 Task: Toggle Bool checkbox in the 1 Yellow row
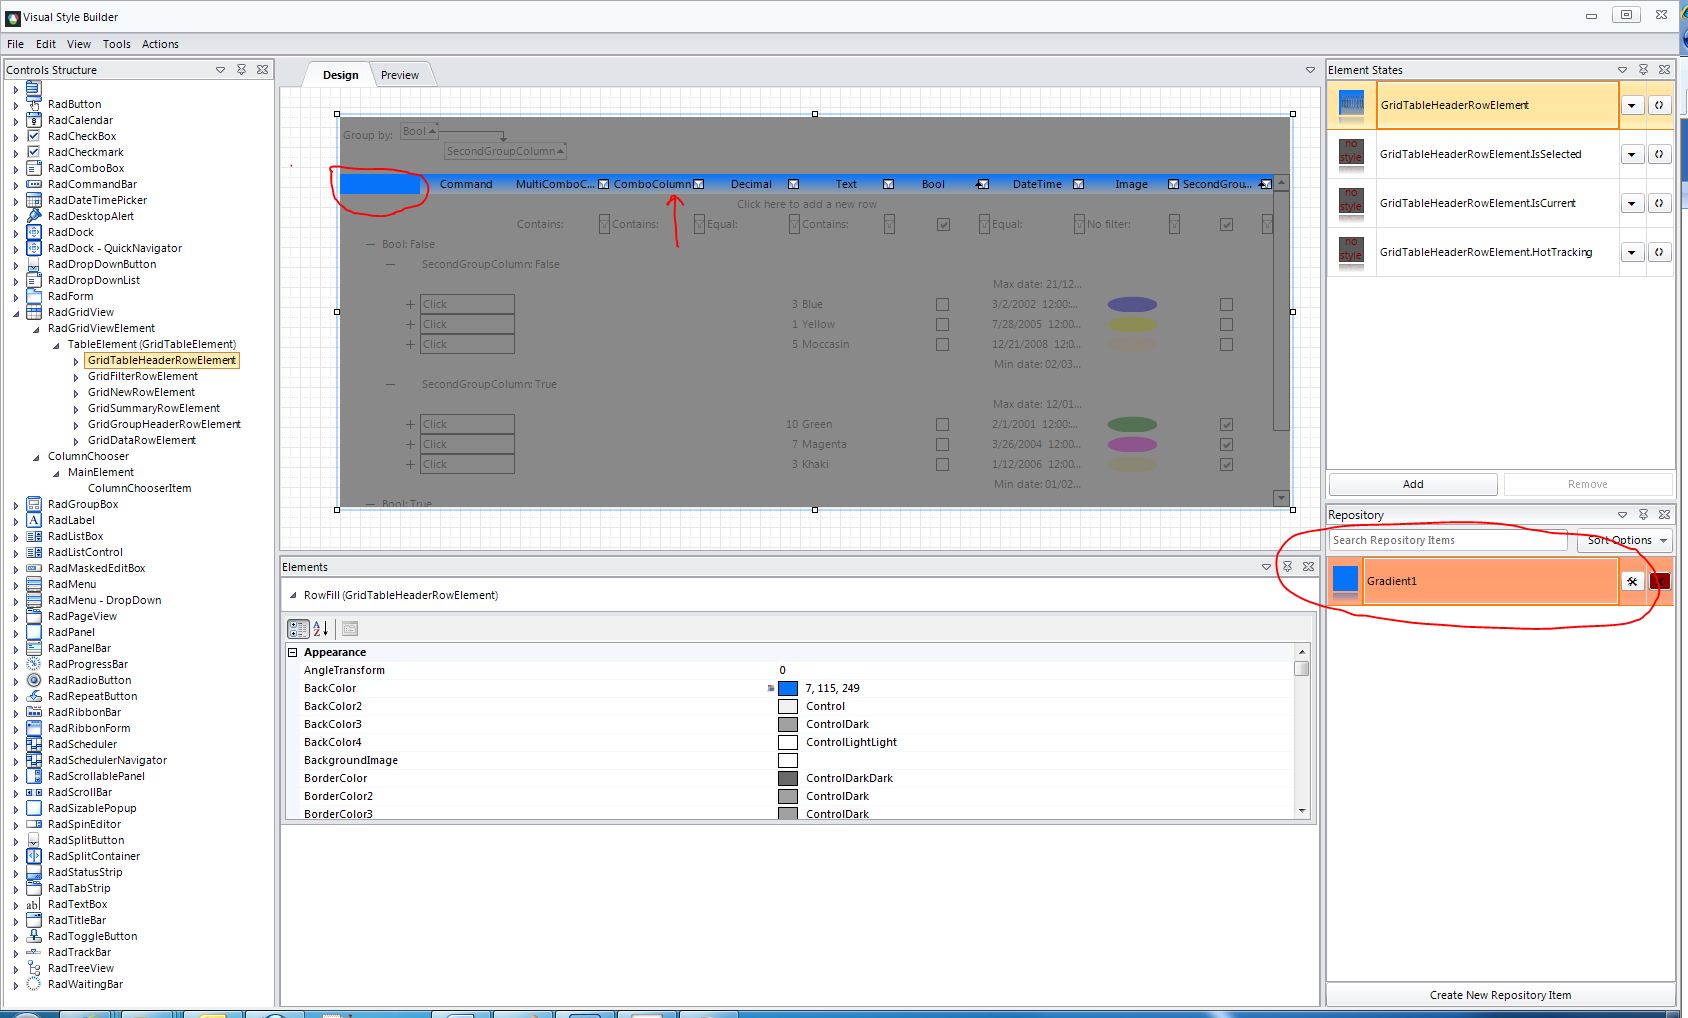click(942, 324)
